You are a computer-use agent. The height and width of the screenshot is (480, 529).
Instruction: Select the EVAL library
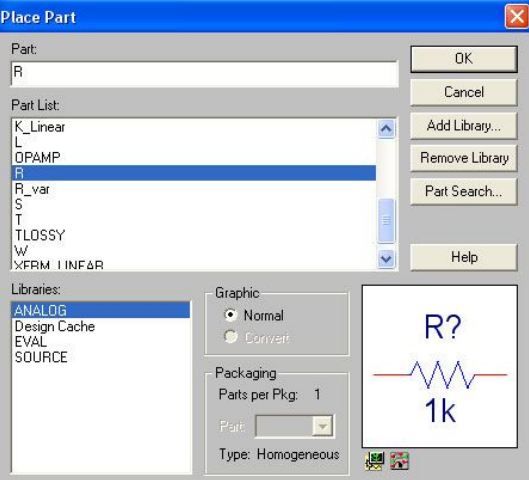(101, 342)
